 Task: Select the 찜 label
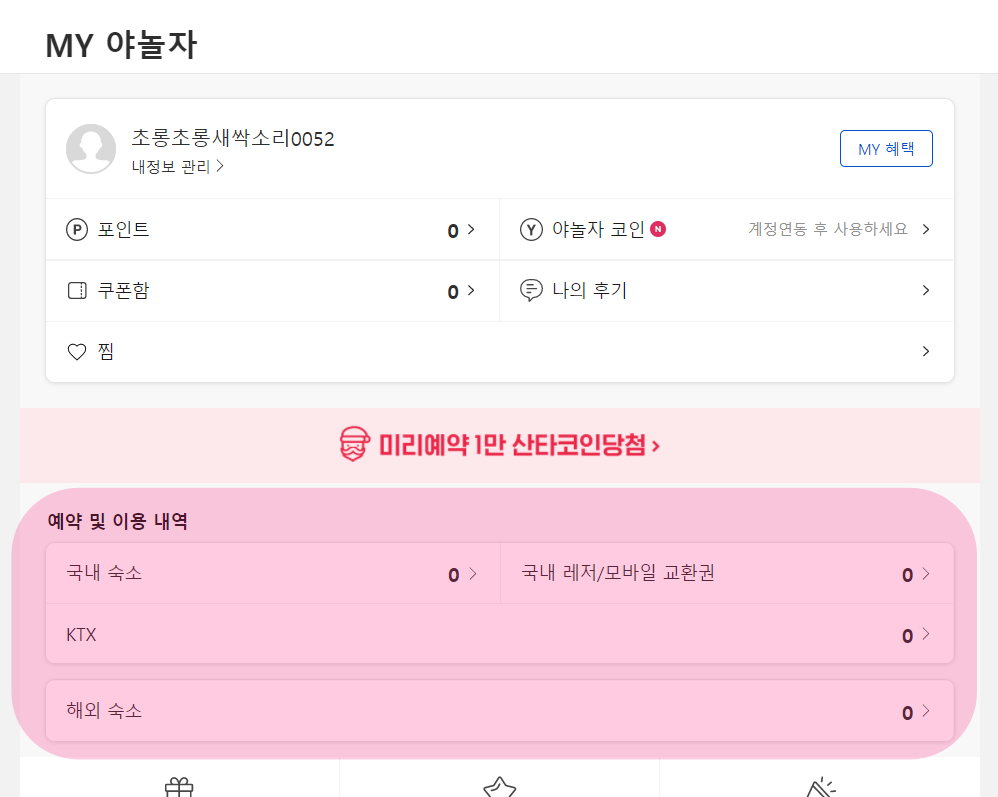pyautogui.click(x=106, y=351)
